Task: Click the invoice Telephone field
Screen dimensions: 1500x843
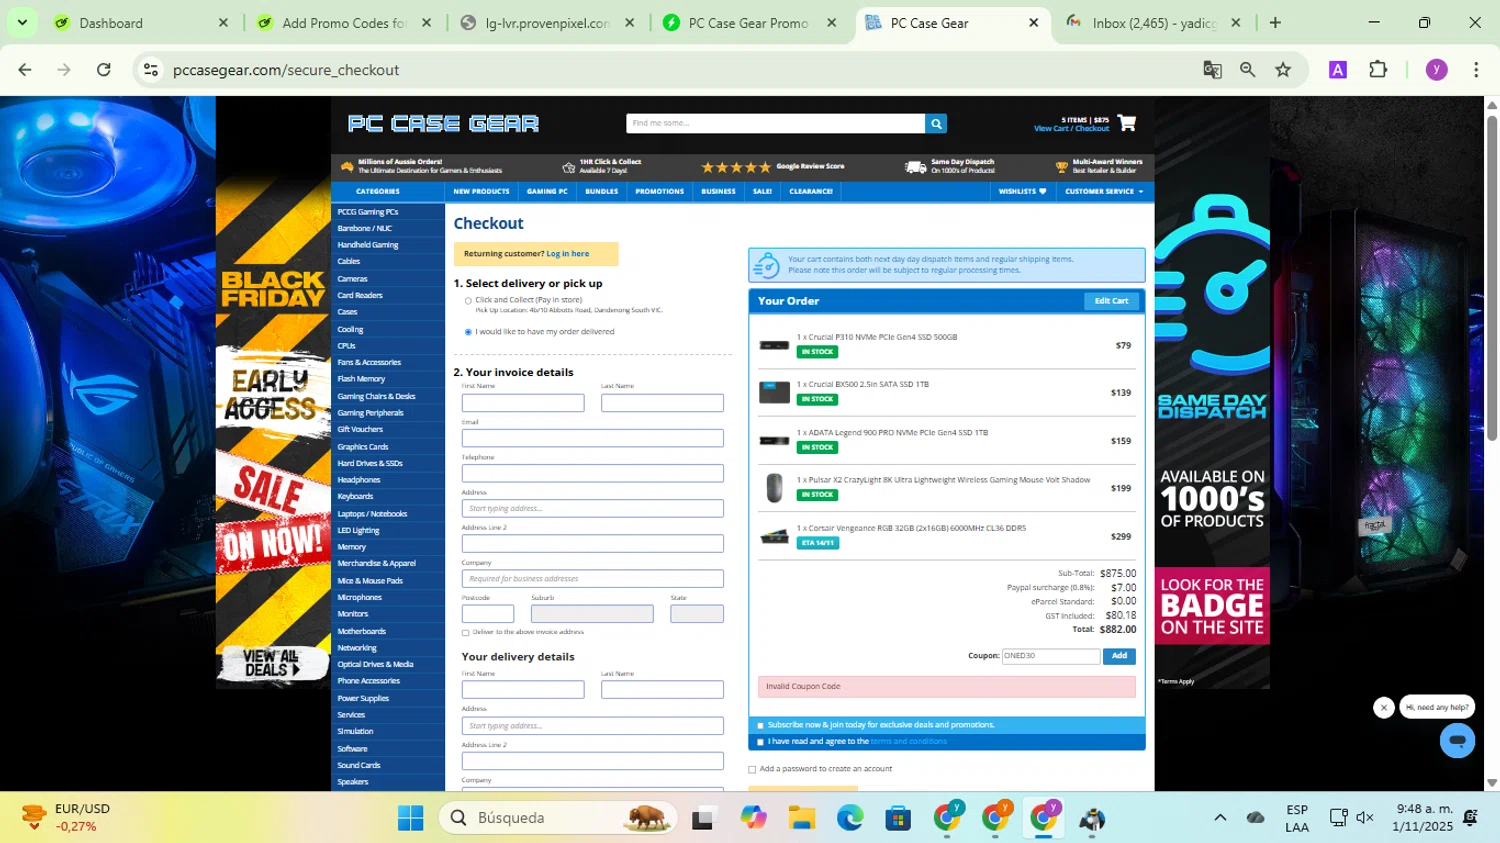Action: (x=592, y=473)
